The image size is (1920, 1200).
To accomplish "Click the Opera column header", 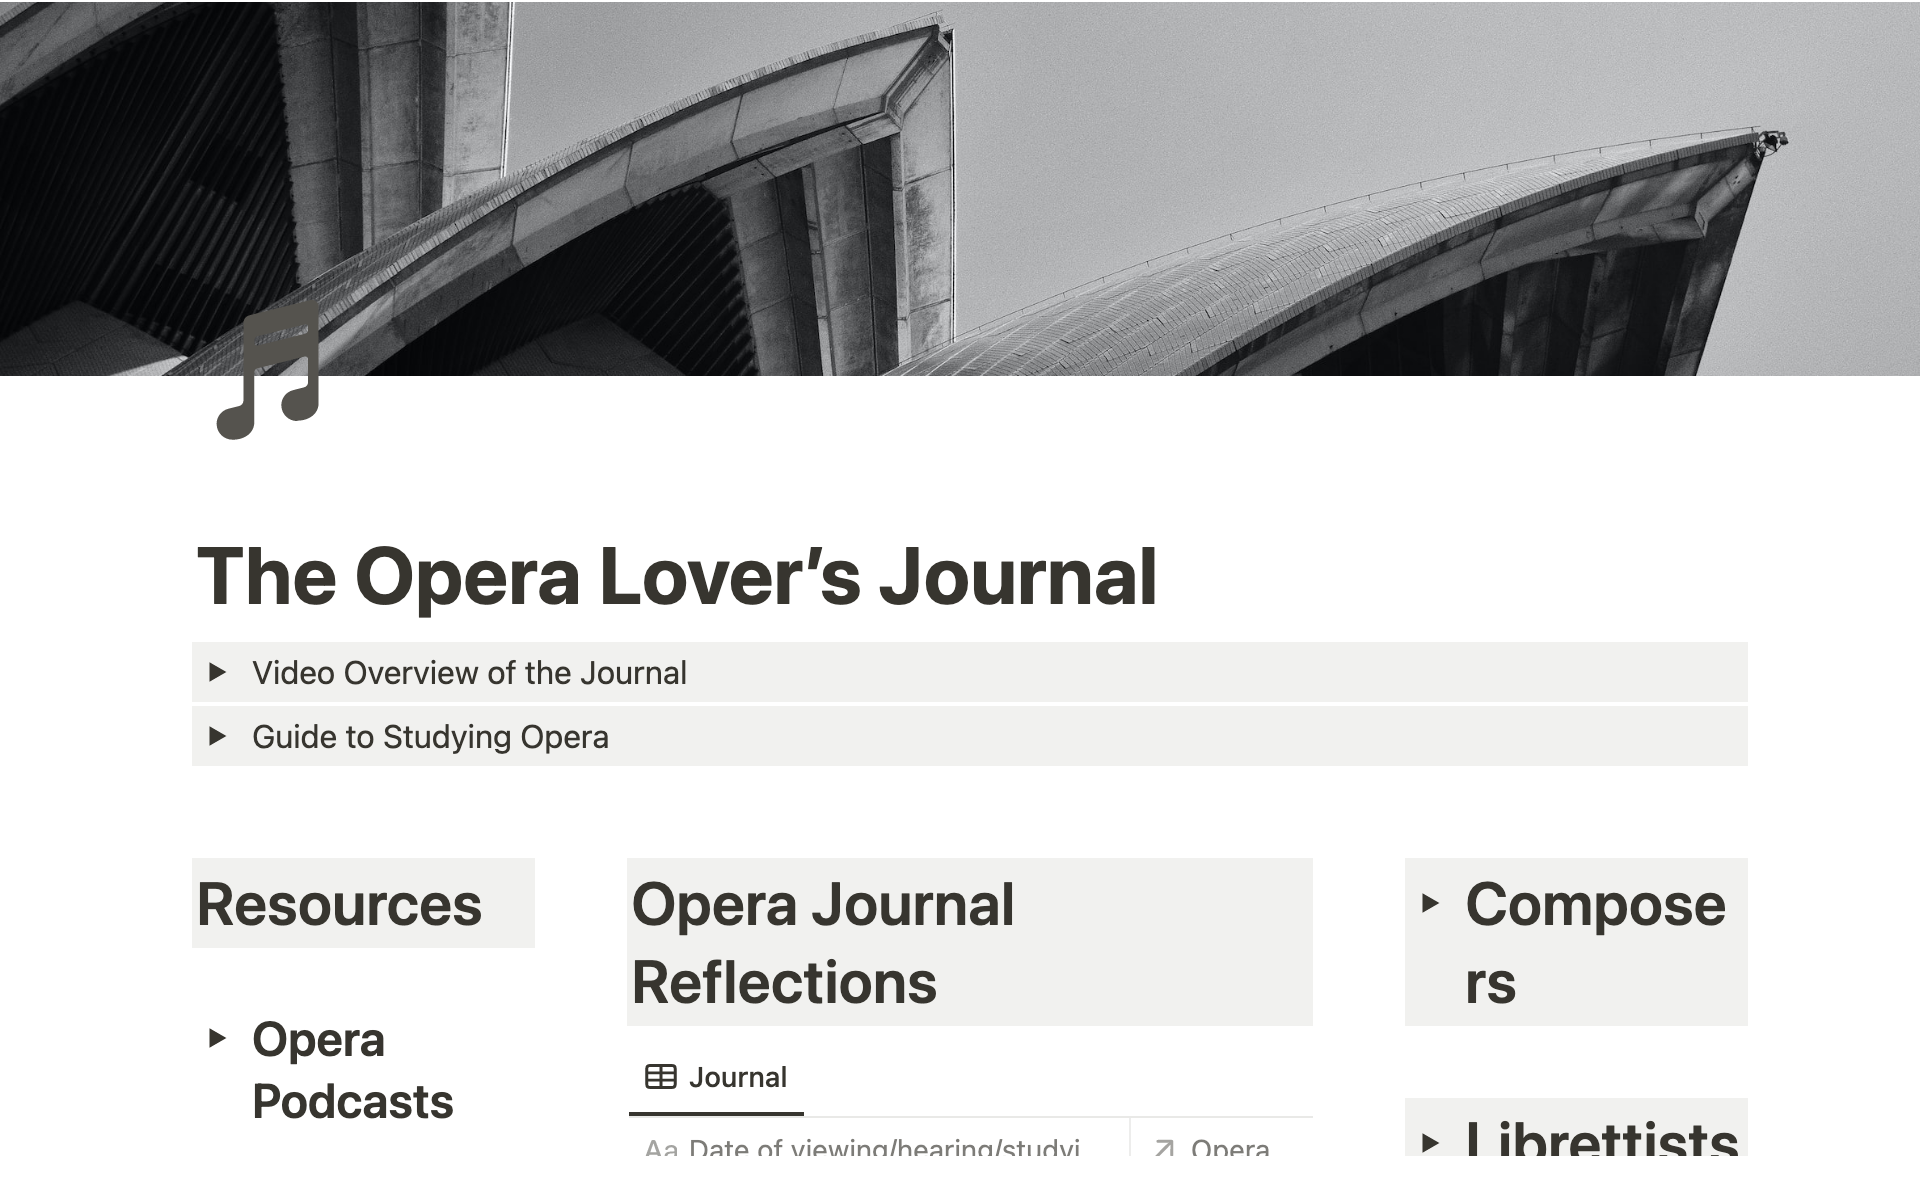I will click(x=1230, y=1148).
